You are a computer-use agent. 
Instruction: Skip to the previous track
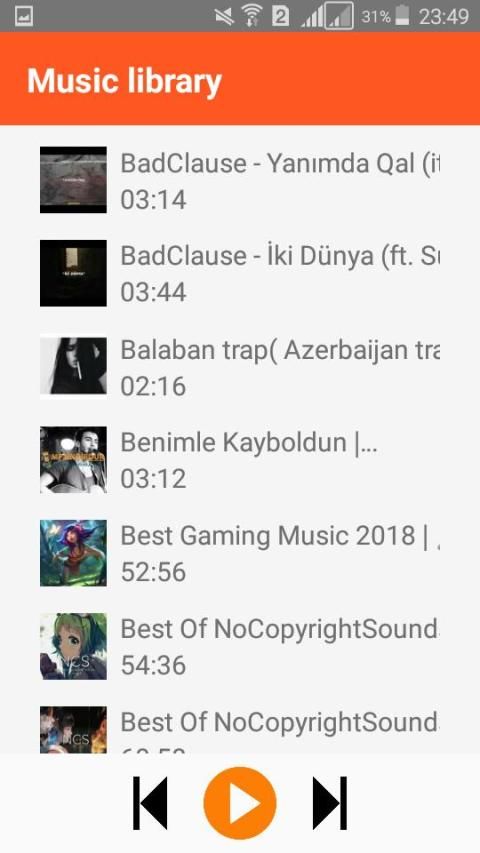click(150, 803)
